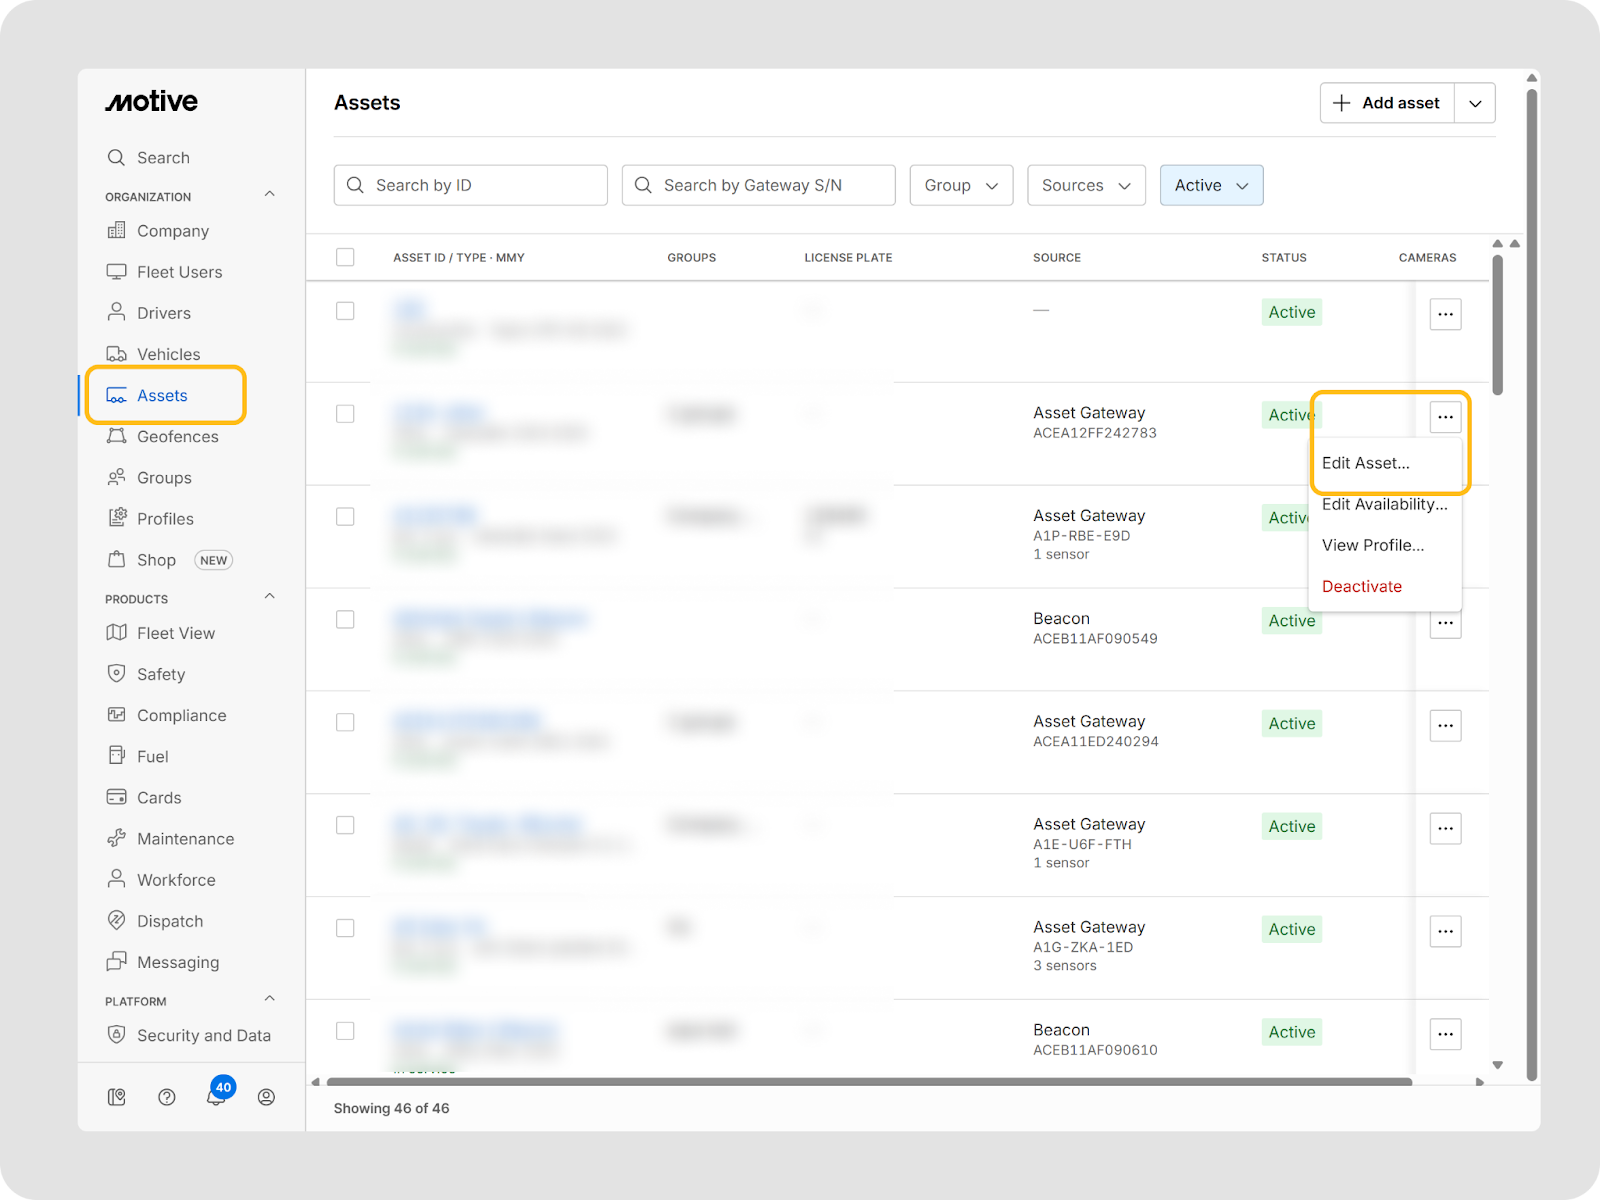Open the user account profile icon
Viewport: 1600px width, 1200px height.
pyautogui.click(x=266, y=1097)
